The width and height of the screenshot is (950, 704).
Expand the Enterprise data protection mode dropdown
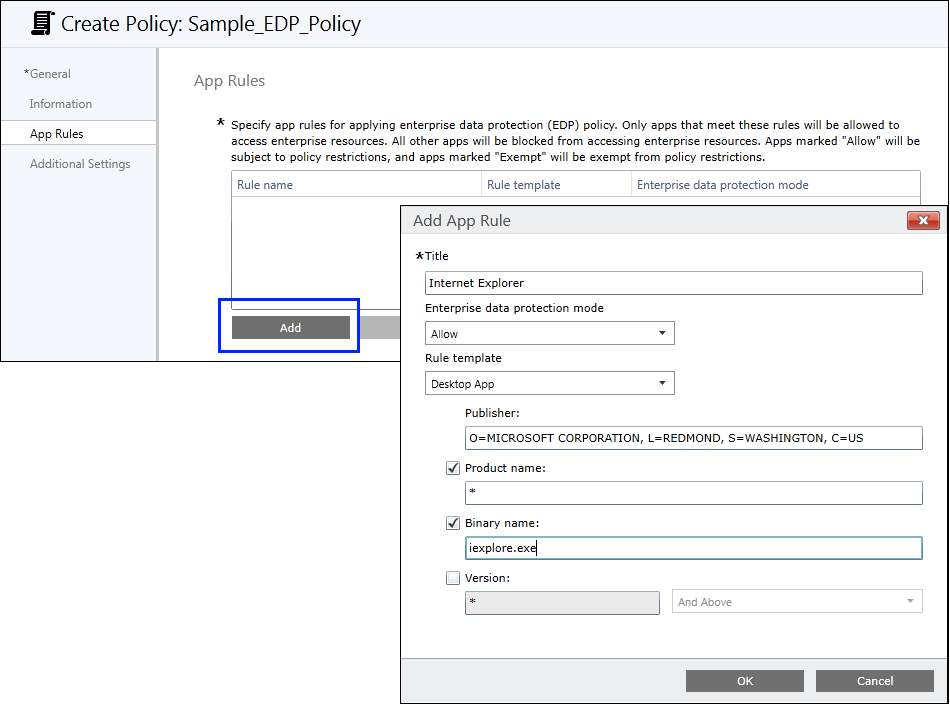[549, 334]
